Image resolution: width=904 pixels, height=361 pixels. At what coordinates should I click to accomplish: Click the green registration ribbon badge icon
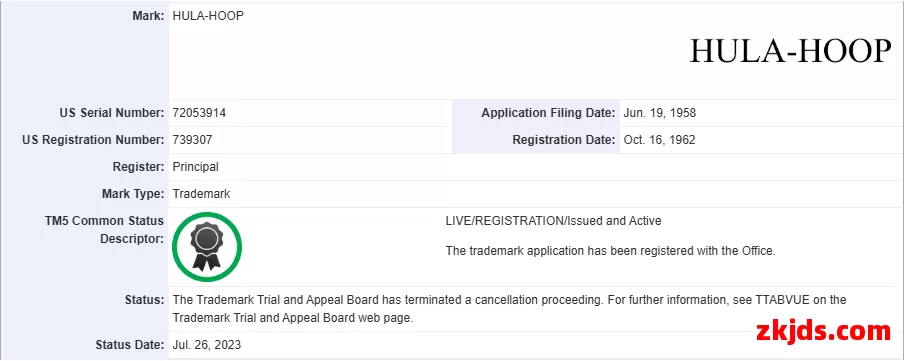coord(207,247)
